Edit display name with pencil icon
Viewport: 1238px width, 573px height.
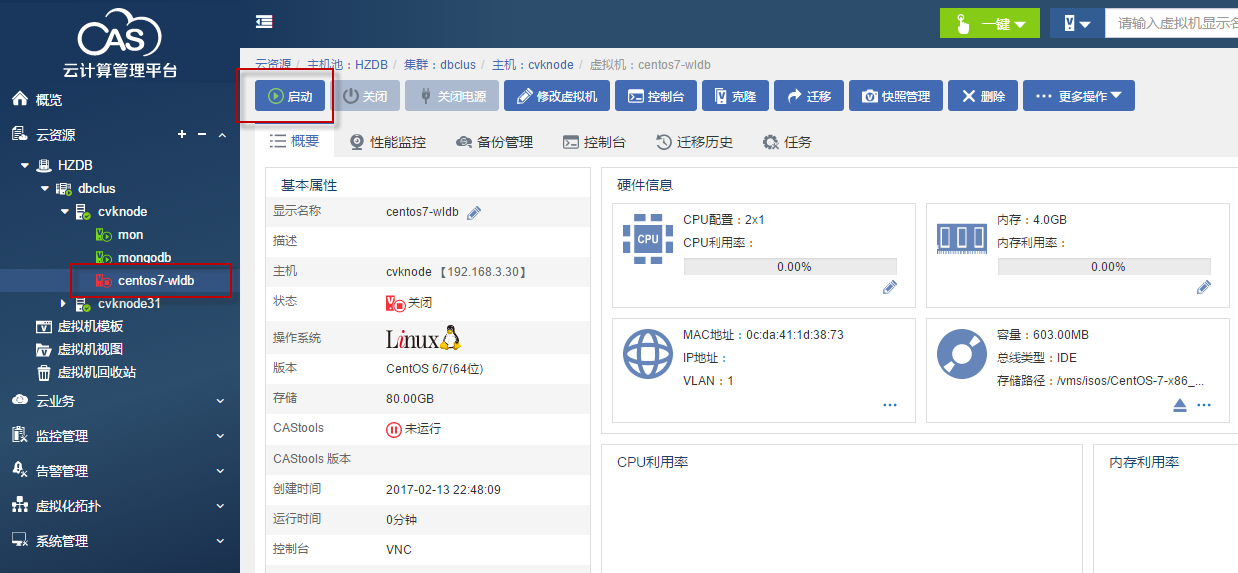(474, 212)
